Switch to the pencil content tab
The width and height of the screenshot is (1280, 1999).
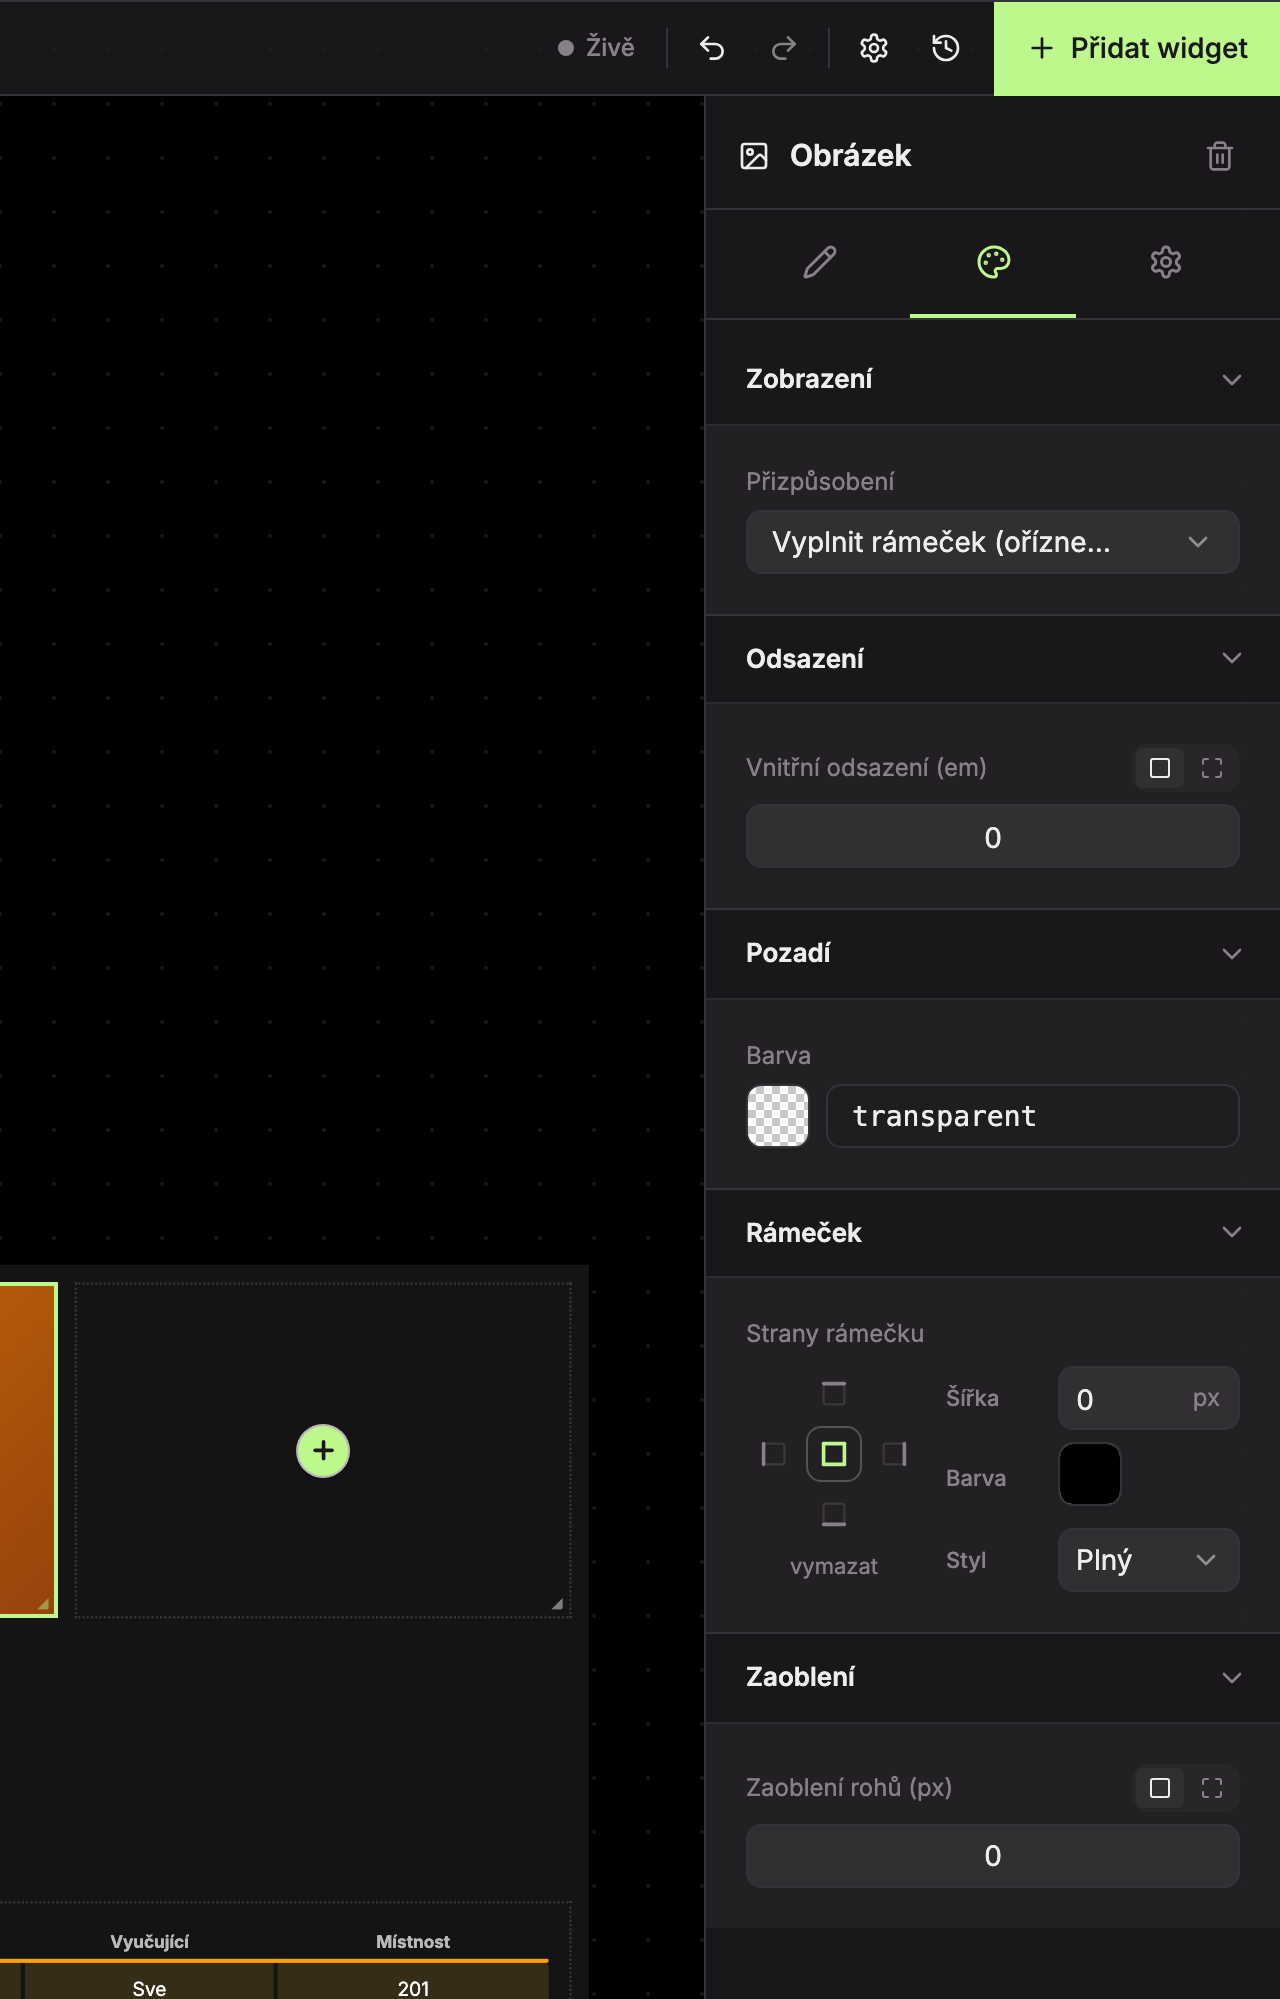coord(820,262)
